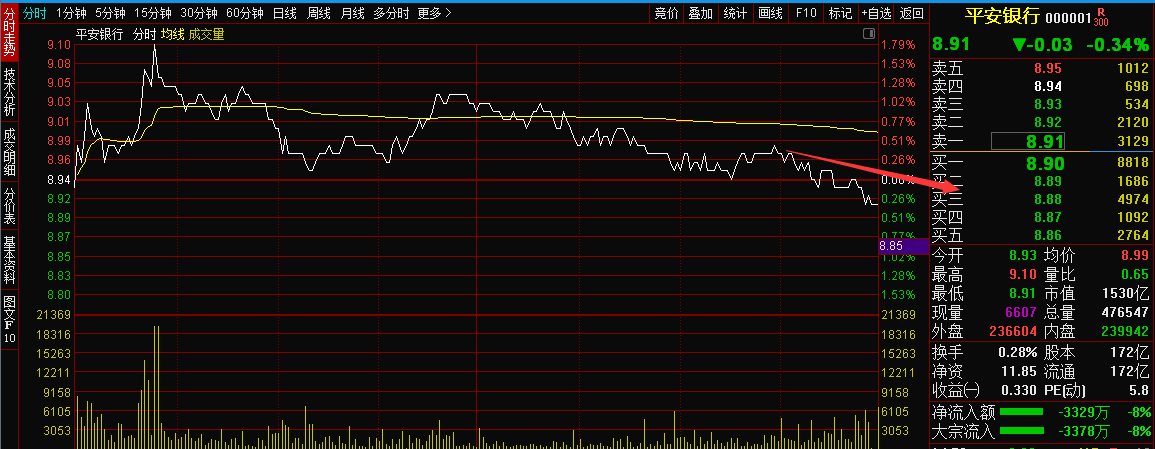Click the 市值 value 1530亿
Viewport: 1155px width, 449px height.
(x=1126, y=294)
